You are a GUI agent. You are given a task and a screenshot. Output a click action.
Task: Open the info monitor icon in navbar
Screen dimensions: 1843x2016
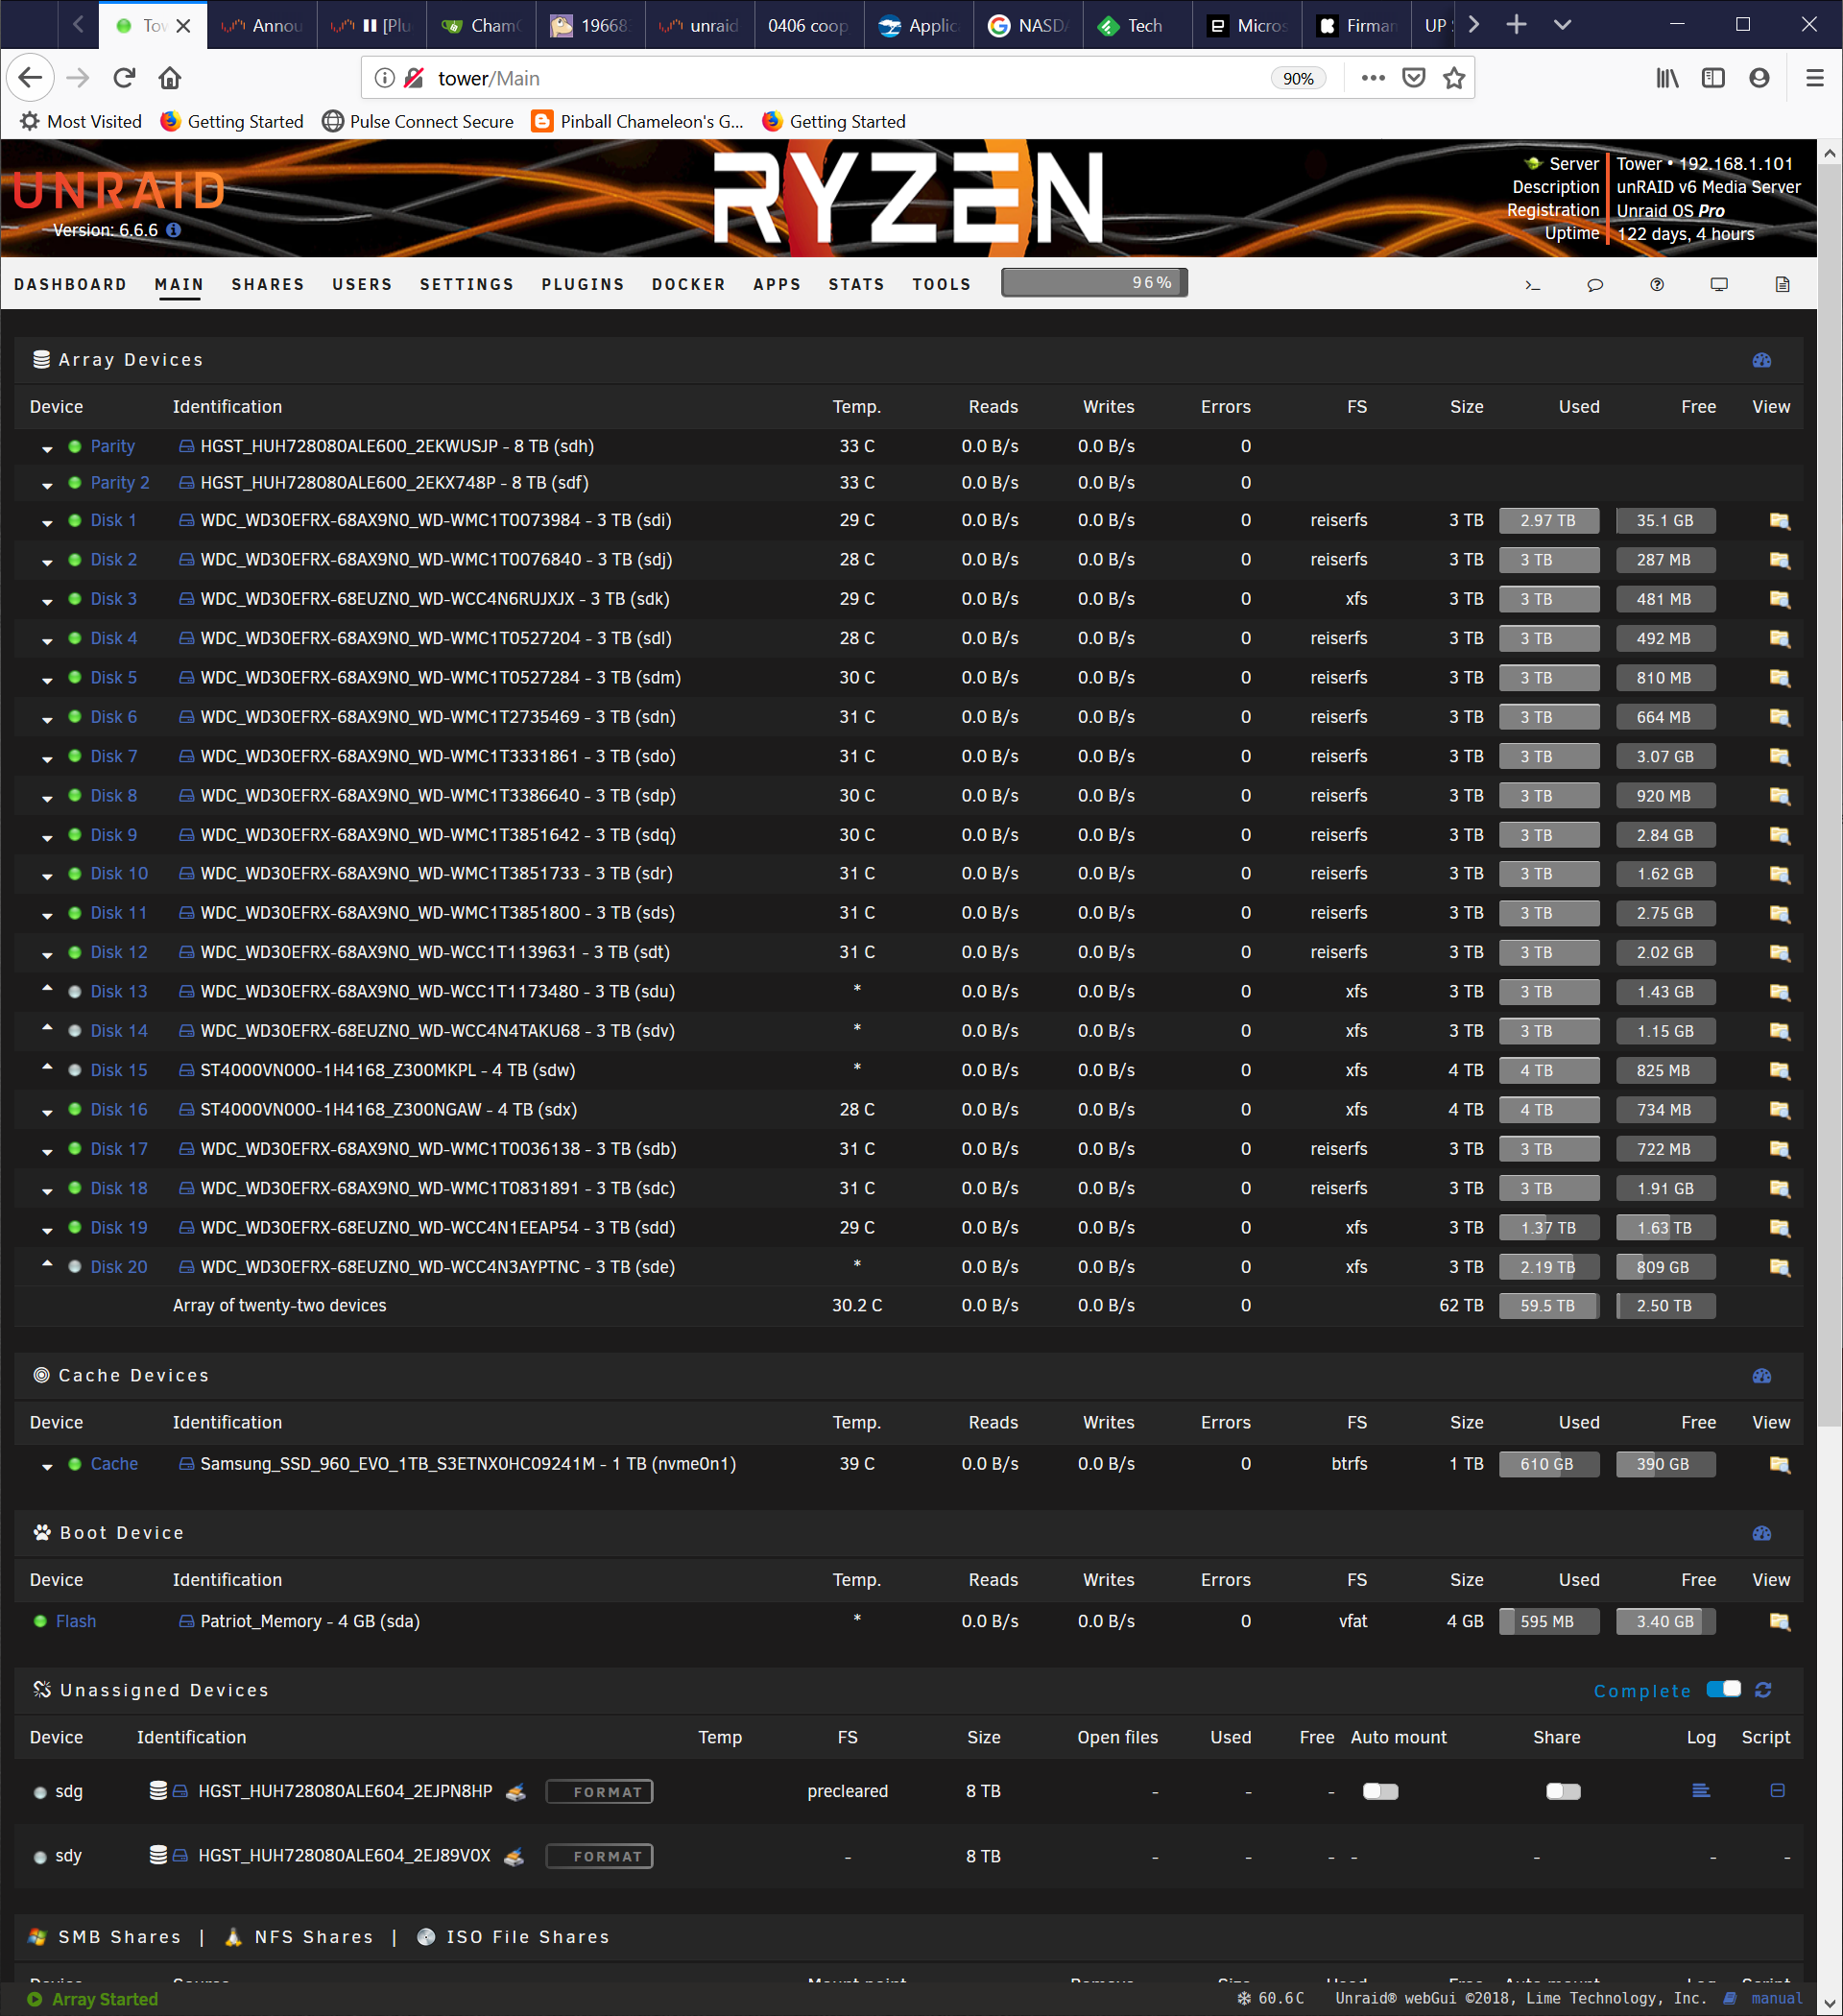coord(1719,285)
